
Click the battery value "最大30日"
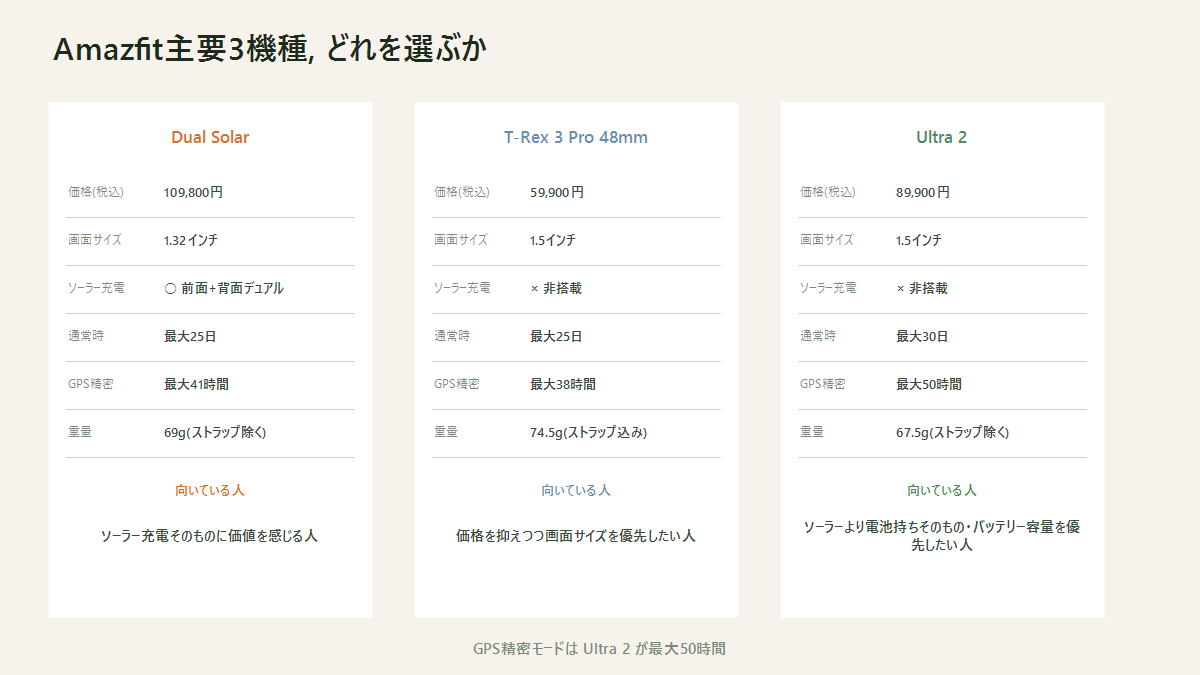922,336
